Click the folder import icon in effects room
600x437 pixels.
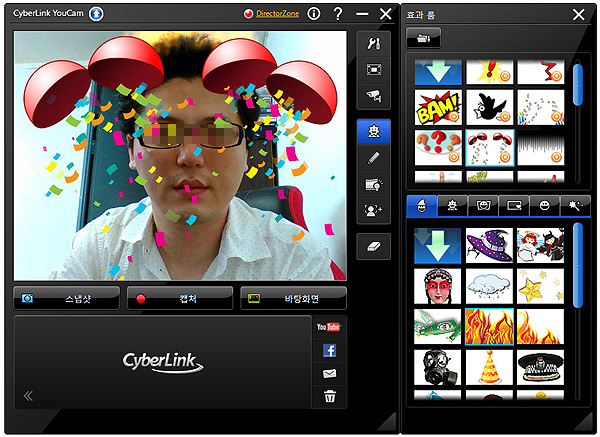point(423,38)
